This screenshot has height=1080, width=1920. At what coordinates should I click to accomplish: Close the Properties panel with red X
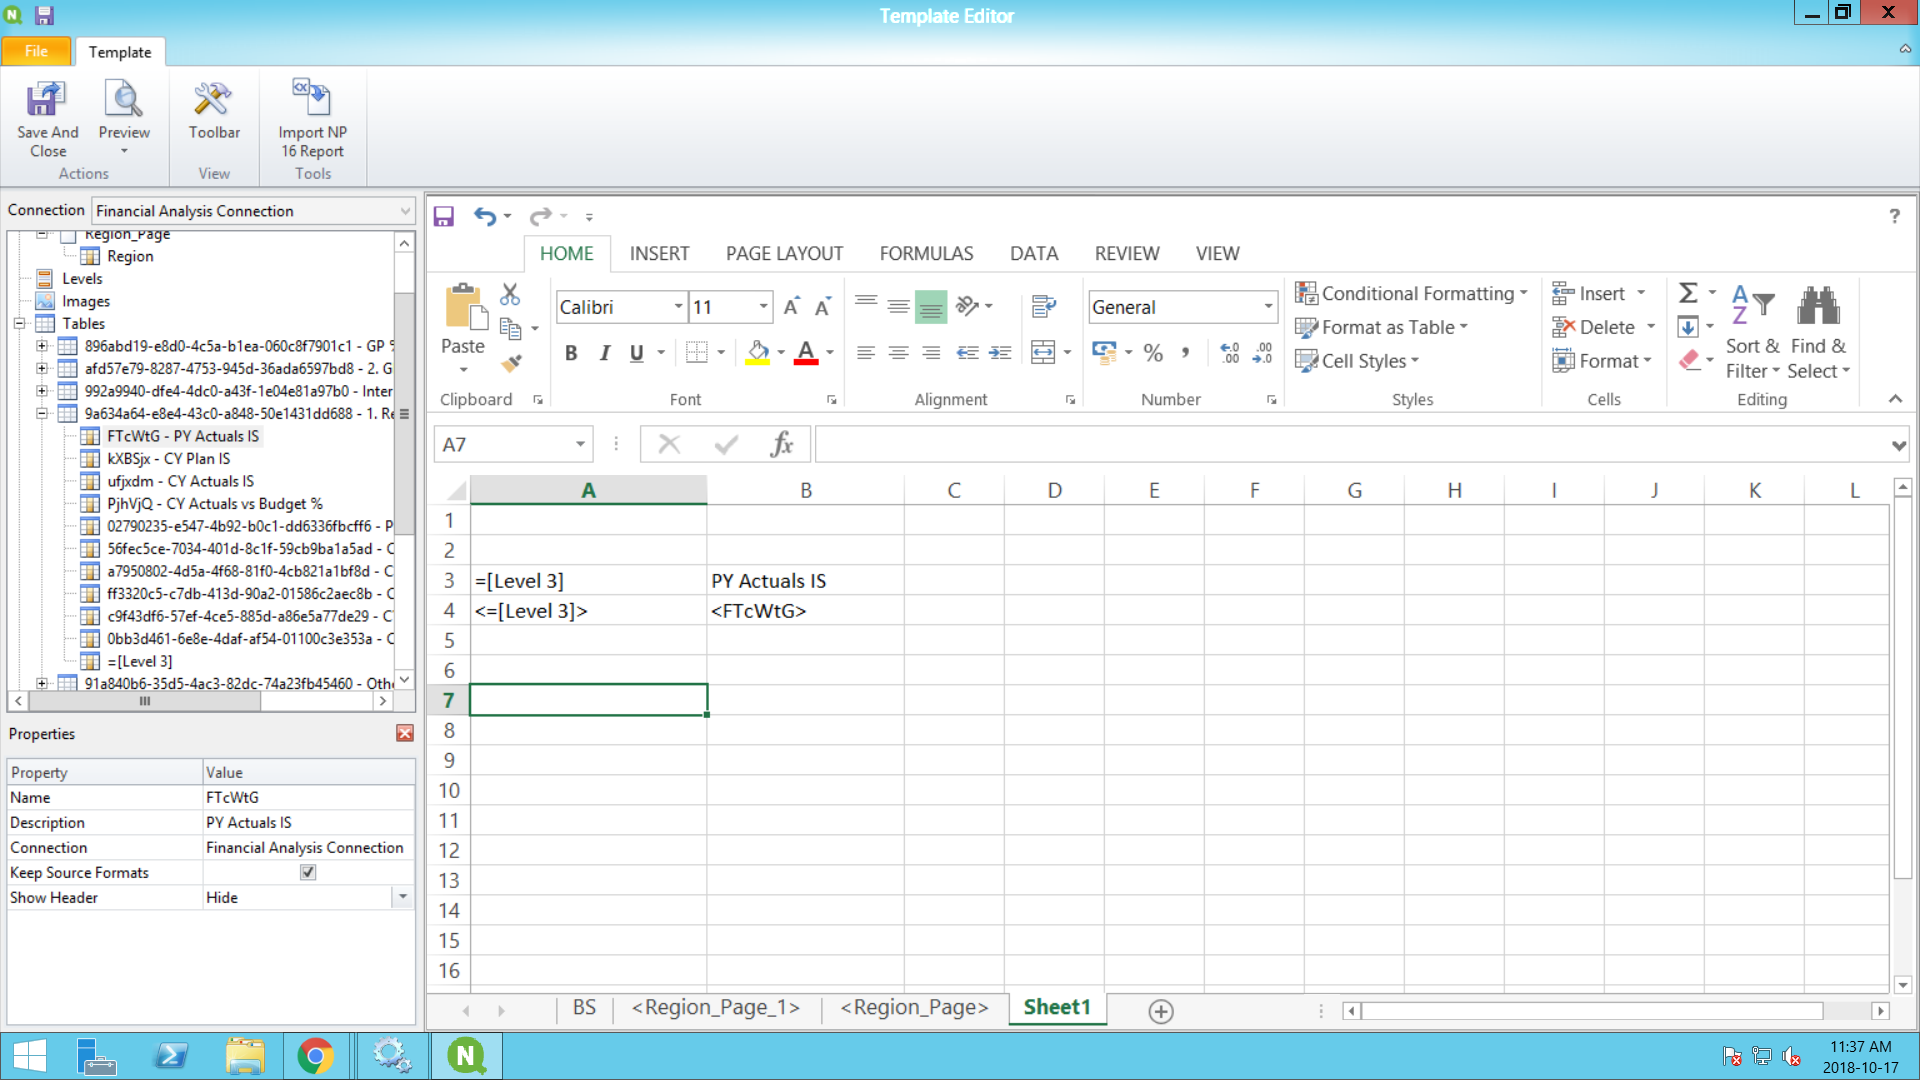coord(405,733)
